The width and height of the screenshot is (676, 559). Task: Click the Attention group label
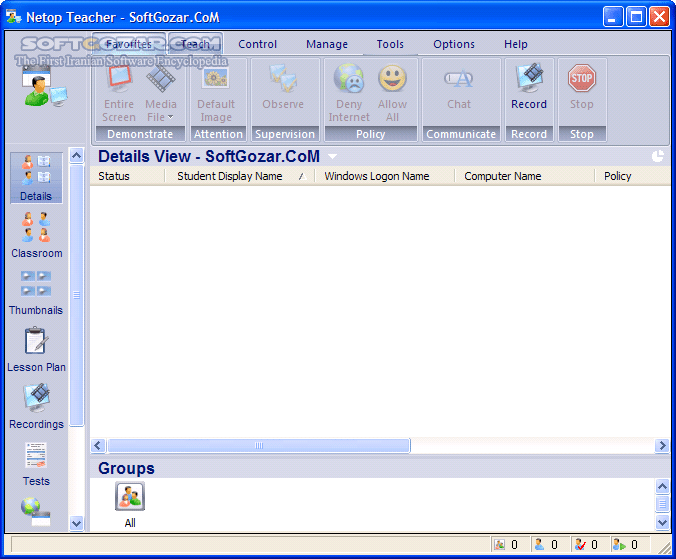coord(218,134)
